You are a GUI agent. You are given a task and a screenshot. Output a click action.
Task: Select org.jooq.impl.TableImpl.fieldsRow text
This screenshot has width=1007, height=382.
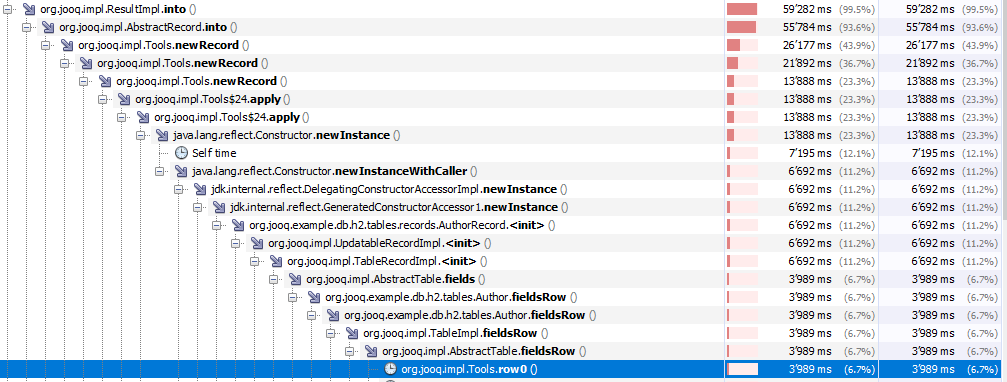tap(455, 333)
